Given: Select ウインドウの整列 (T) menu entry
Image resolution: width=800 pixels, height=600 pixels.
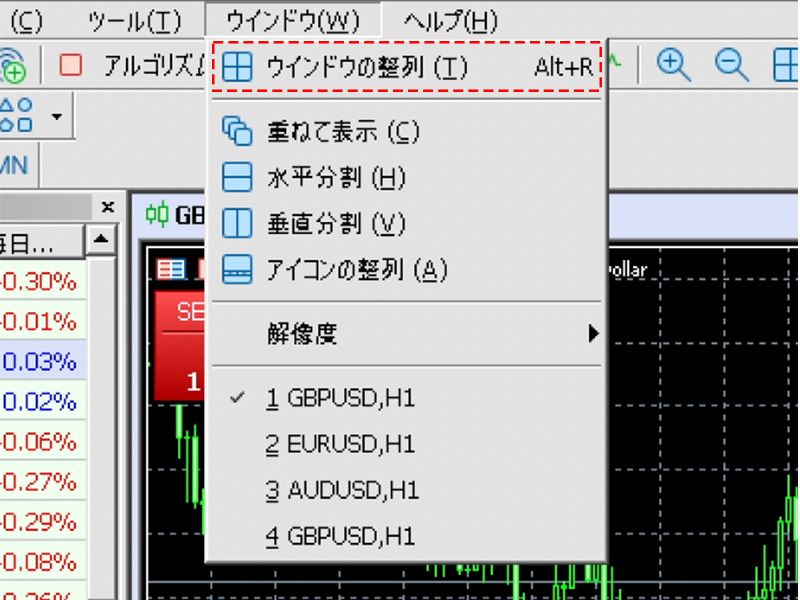Looking at the screenshot, I should coord(407,67).
